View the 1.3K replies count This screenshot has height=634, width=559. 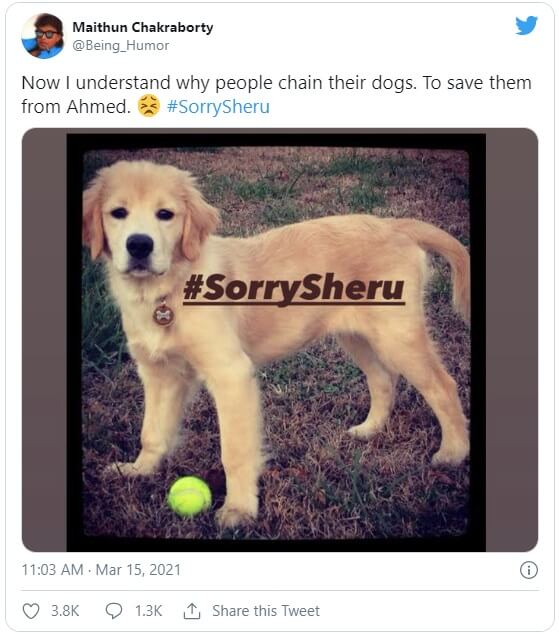(148, 611)
